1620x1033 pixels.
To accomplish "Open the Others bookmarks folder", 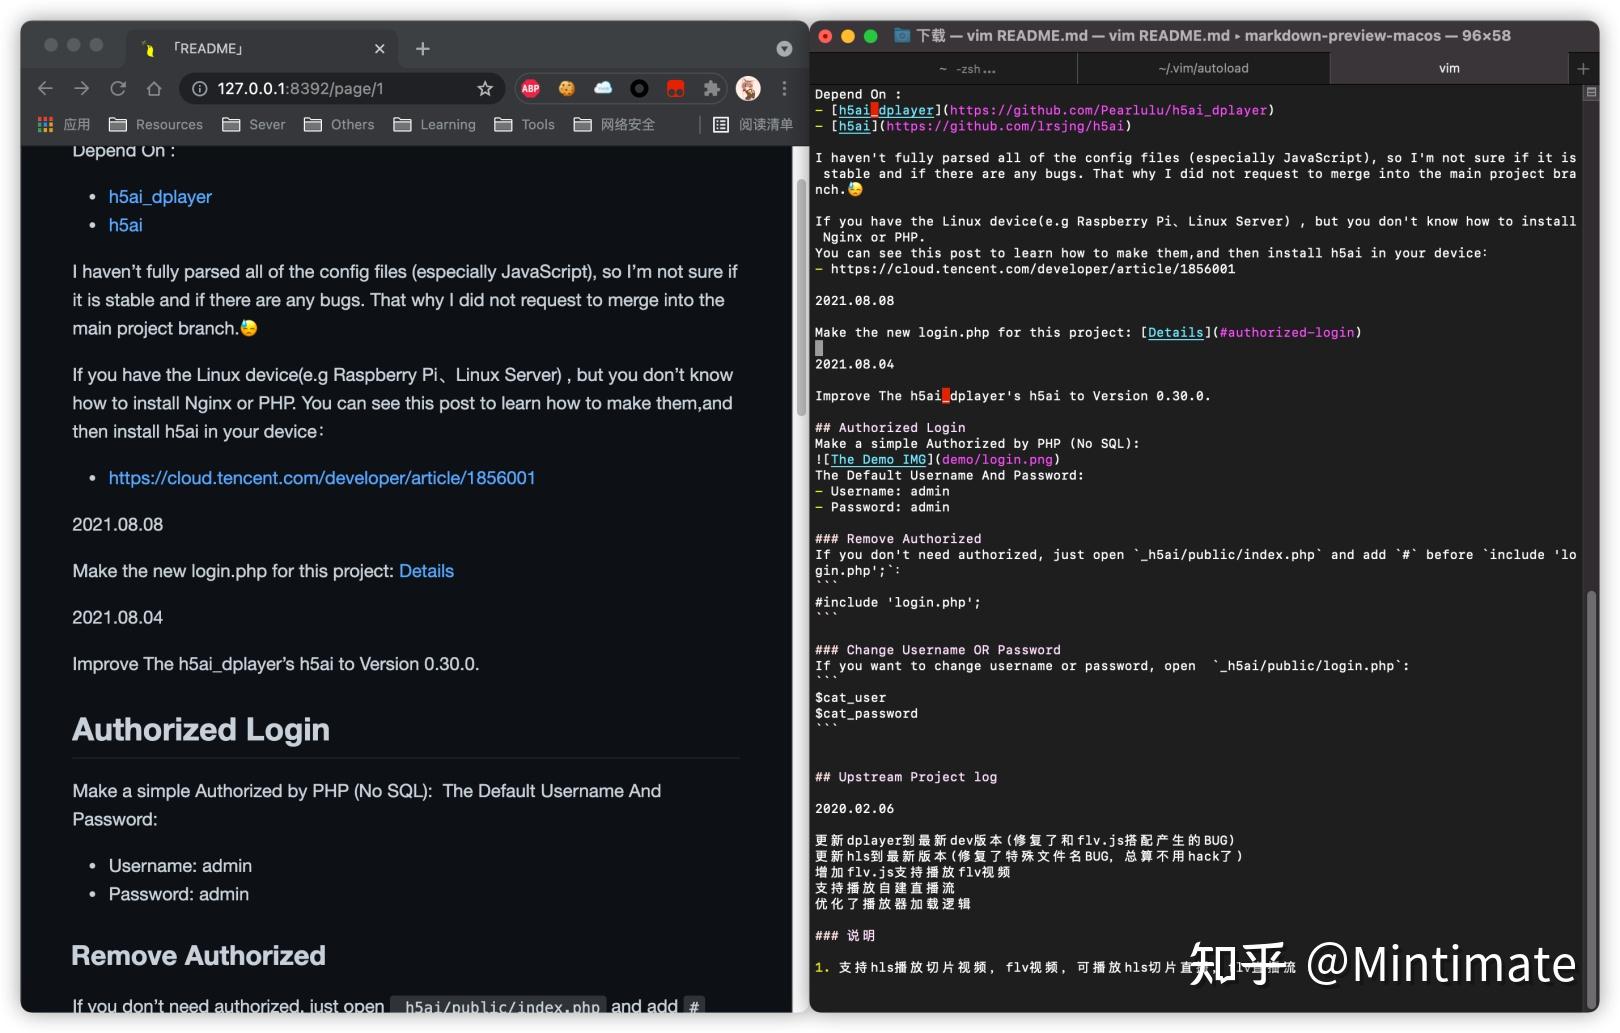I will click(339, 124).
